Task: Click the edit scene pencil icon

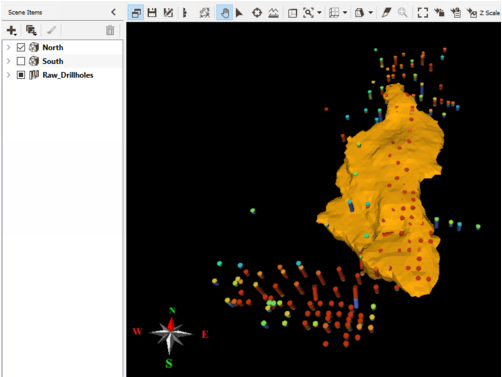Action: (x=168, y=13)
